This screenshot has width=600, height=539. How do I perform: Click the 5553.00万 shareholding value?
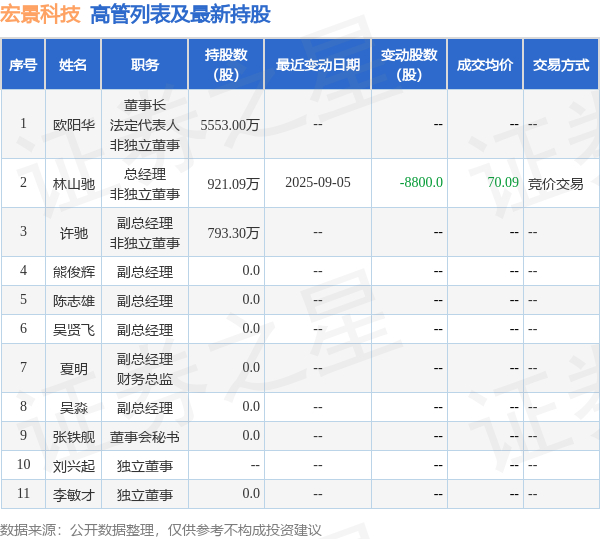point(230,125)
